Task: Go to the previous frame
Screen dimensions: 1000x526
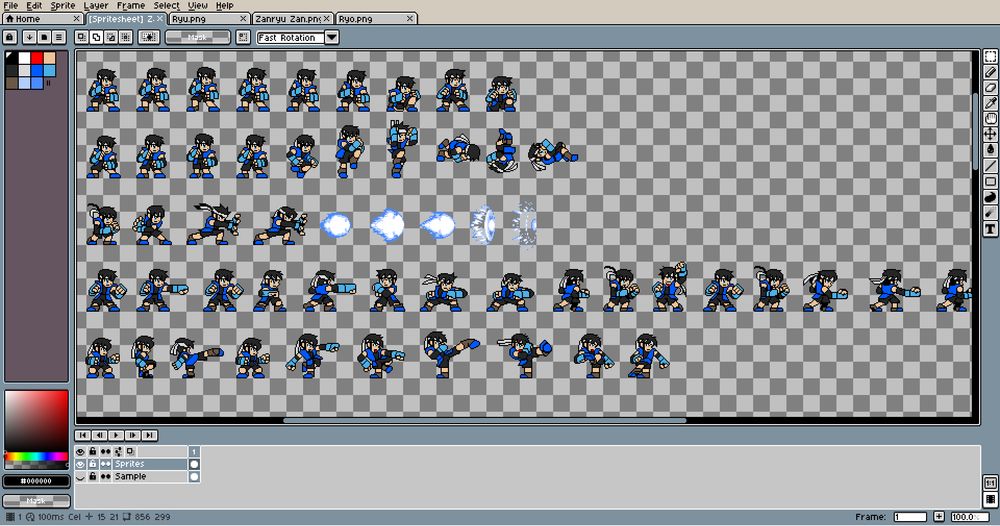Action: (99, 435)
